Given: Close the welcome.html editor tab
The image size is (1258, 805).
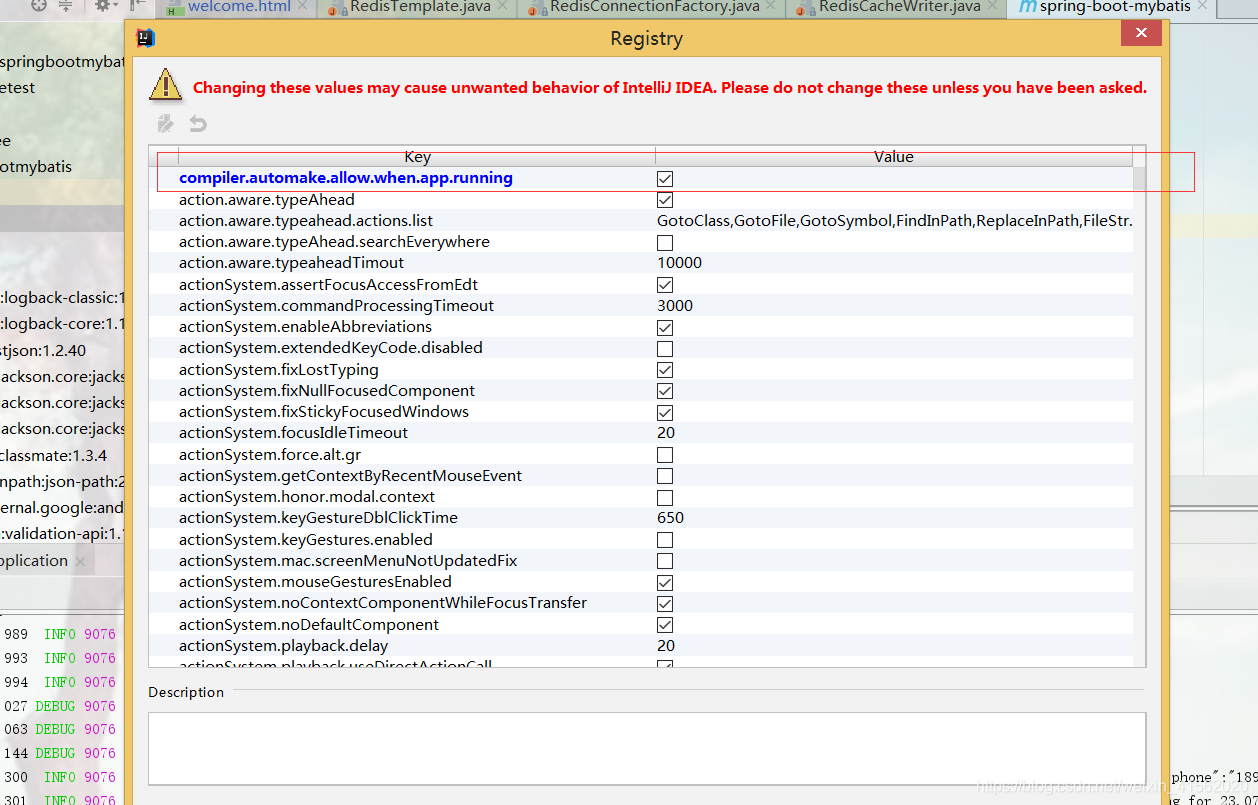Looking at the screenshot, I should 304,7.
